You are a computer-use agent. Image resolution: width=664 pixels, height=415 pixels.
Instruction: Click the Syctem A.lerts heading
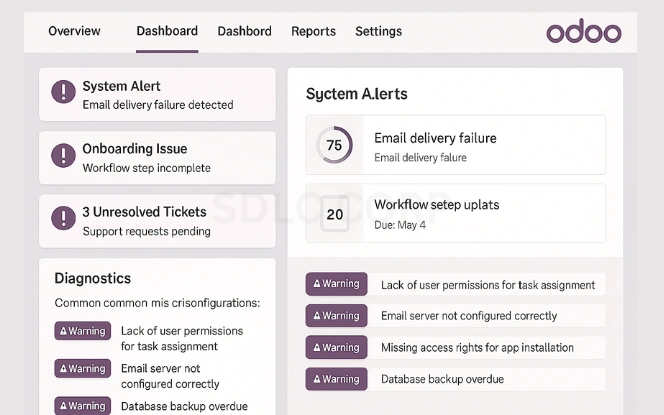click(x=357, y=94)
